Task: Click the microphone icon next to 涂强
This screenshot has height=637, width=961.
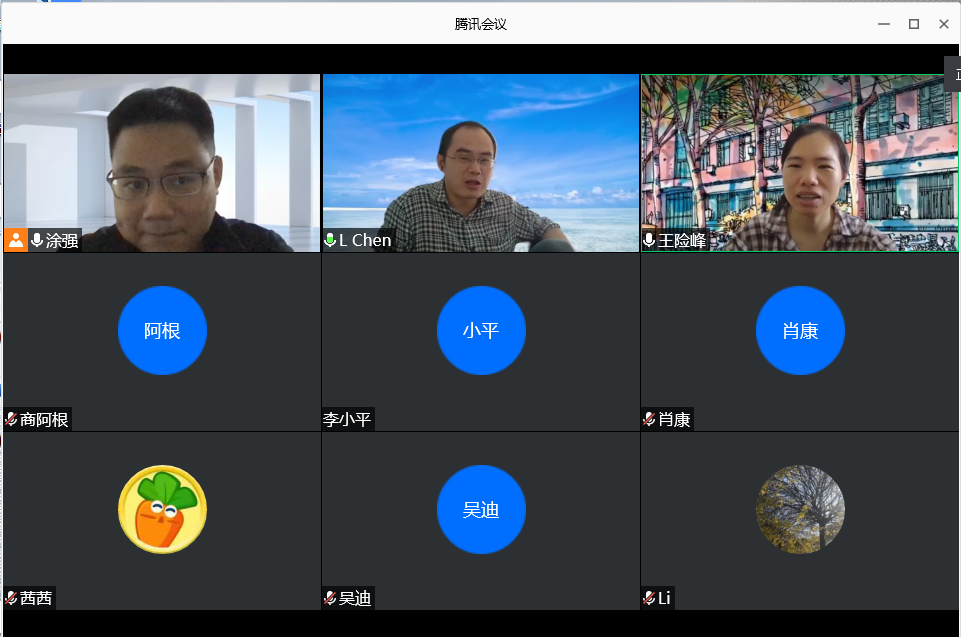Action: click(x=37, y=240)
